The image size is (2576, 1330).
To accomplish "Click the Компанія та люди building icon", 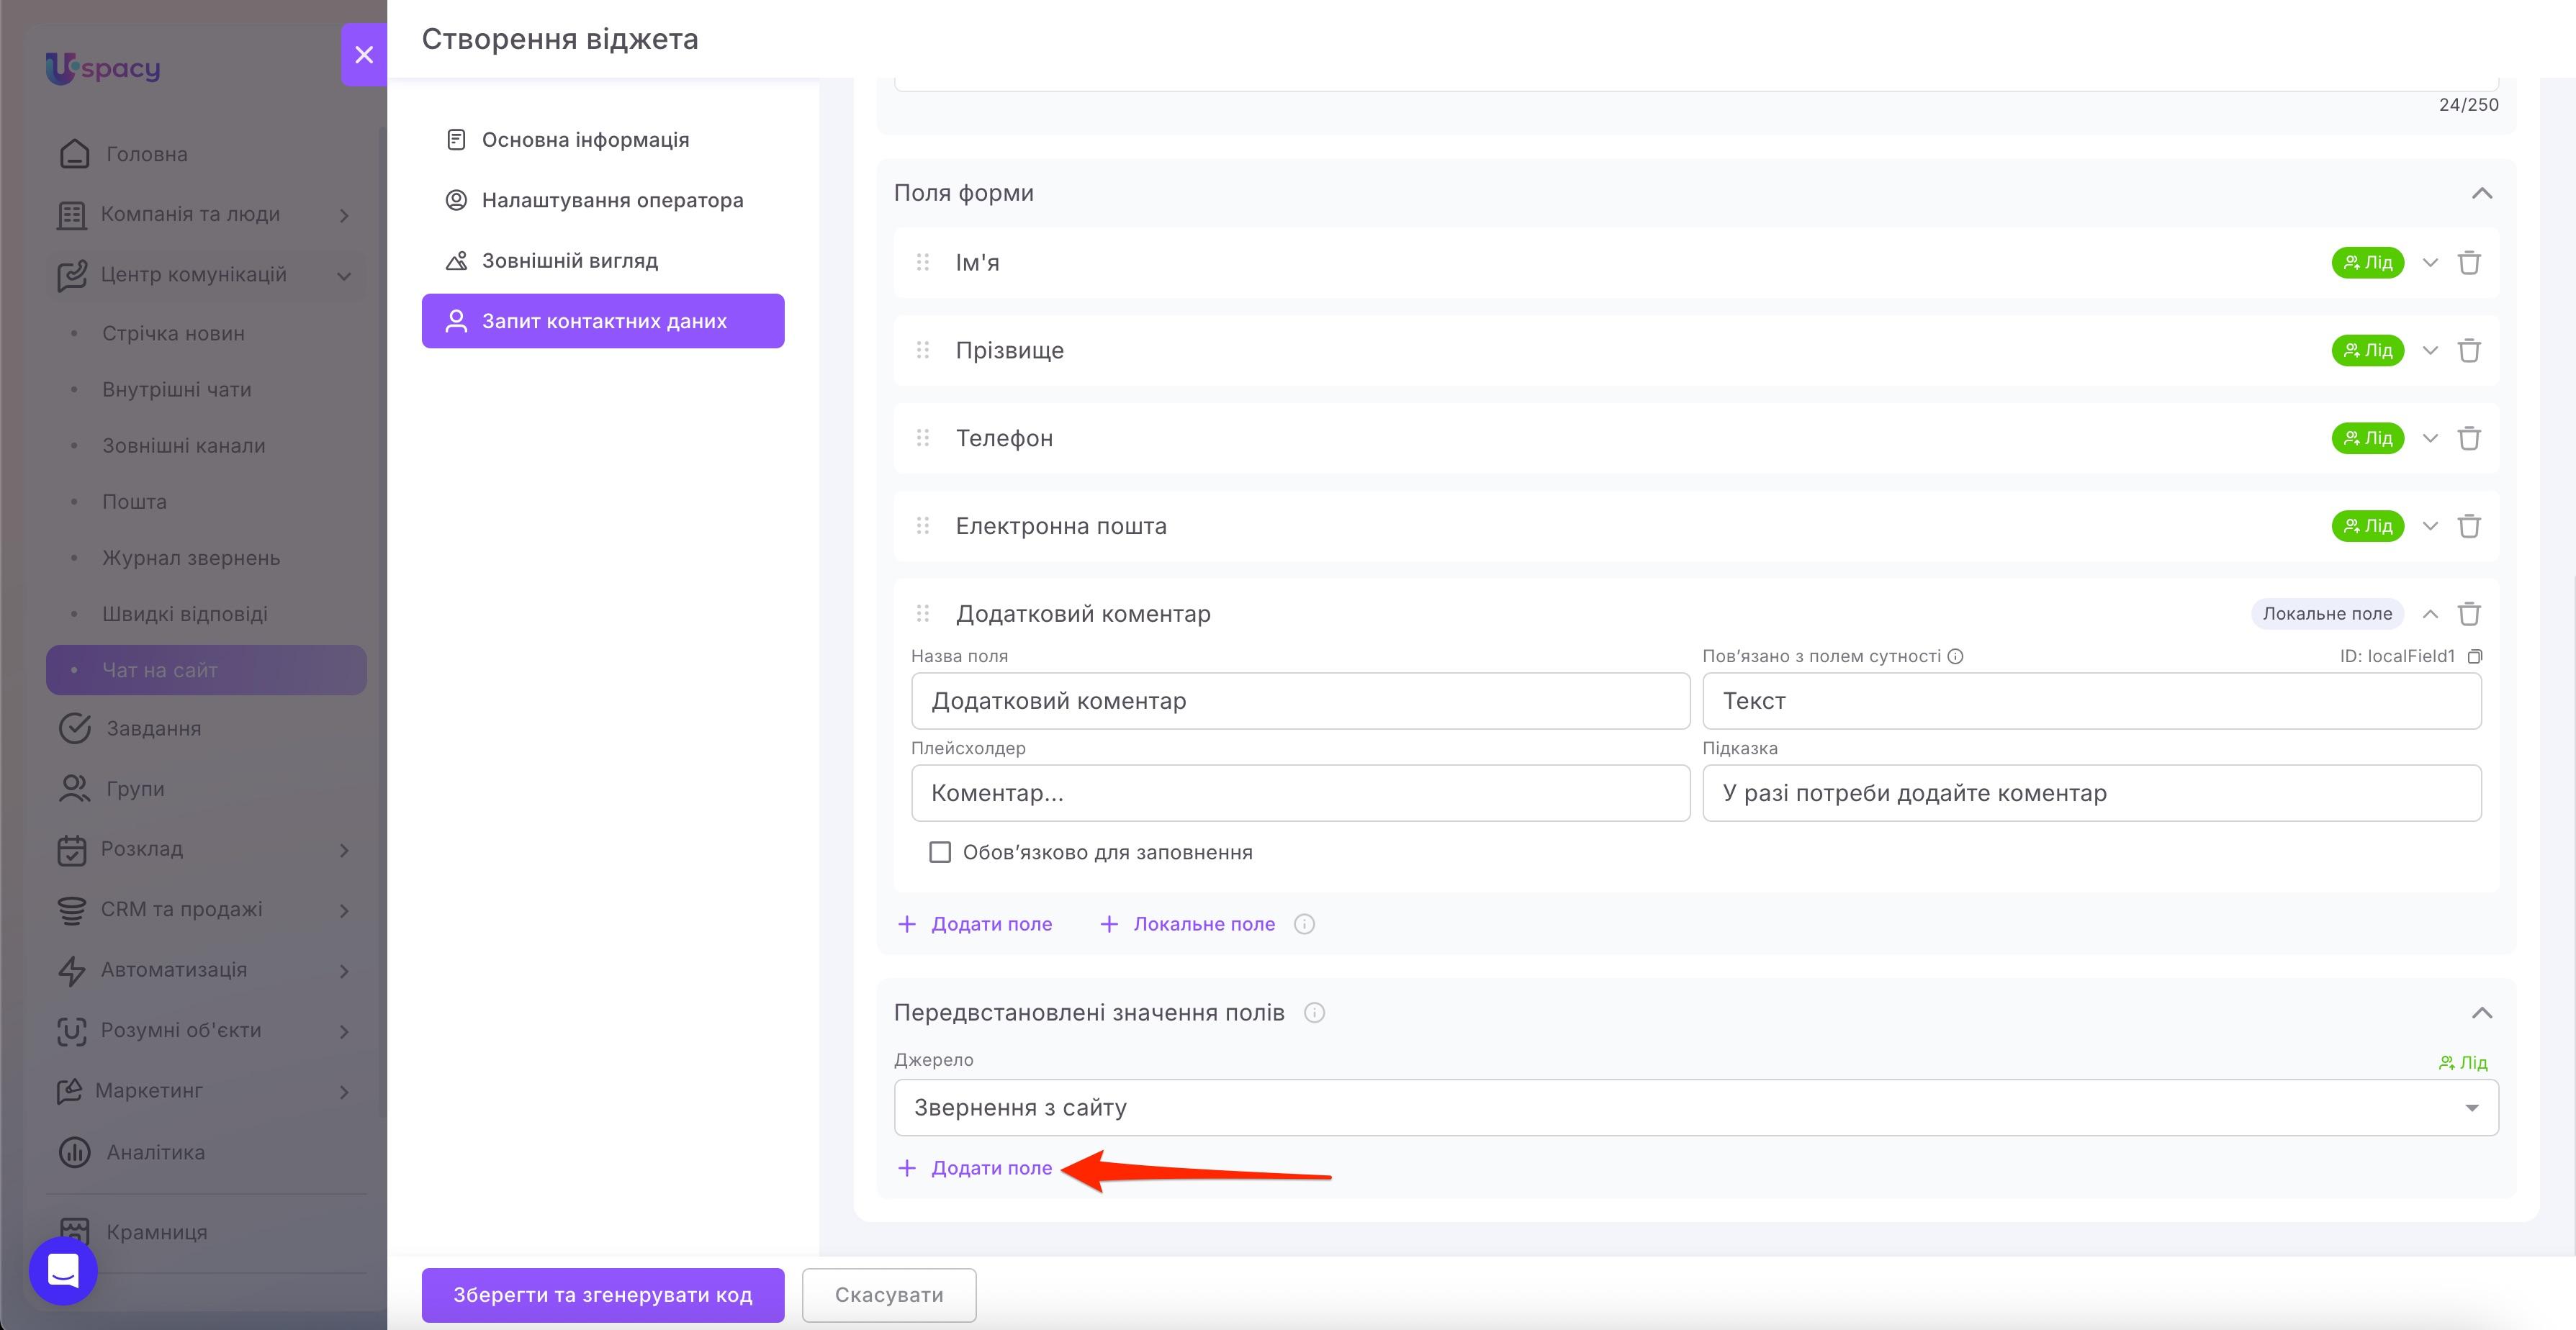I will tap(71, 215).
